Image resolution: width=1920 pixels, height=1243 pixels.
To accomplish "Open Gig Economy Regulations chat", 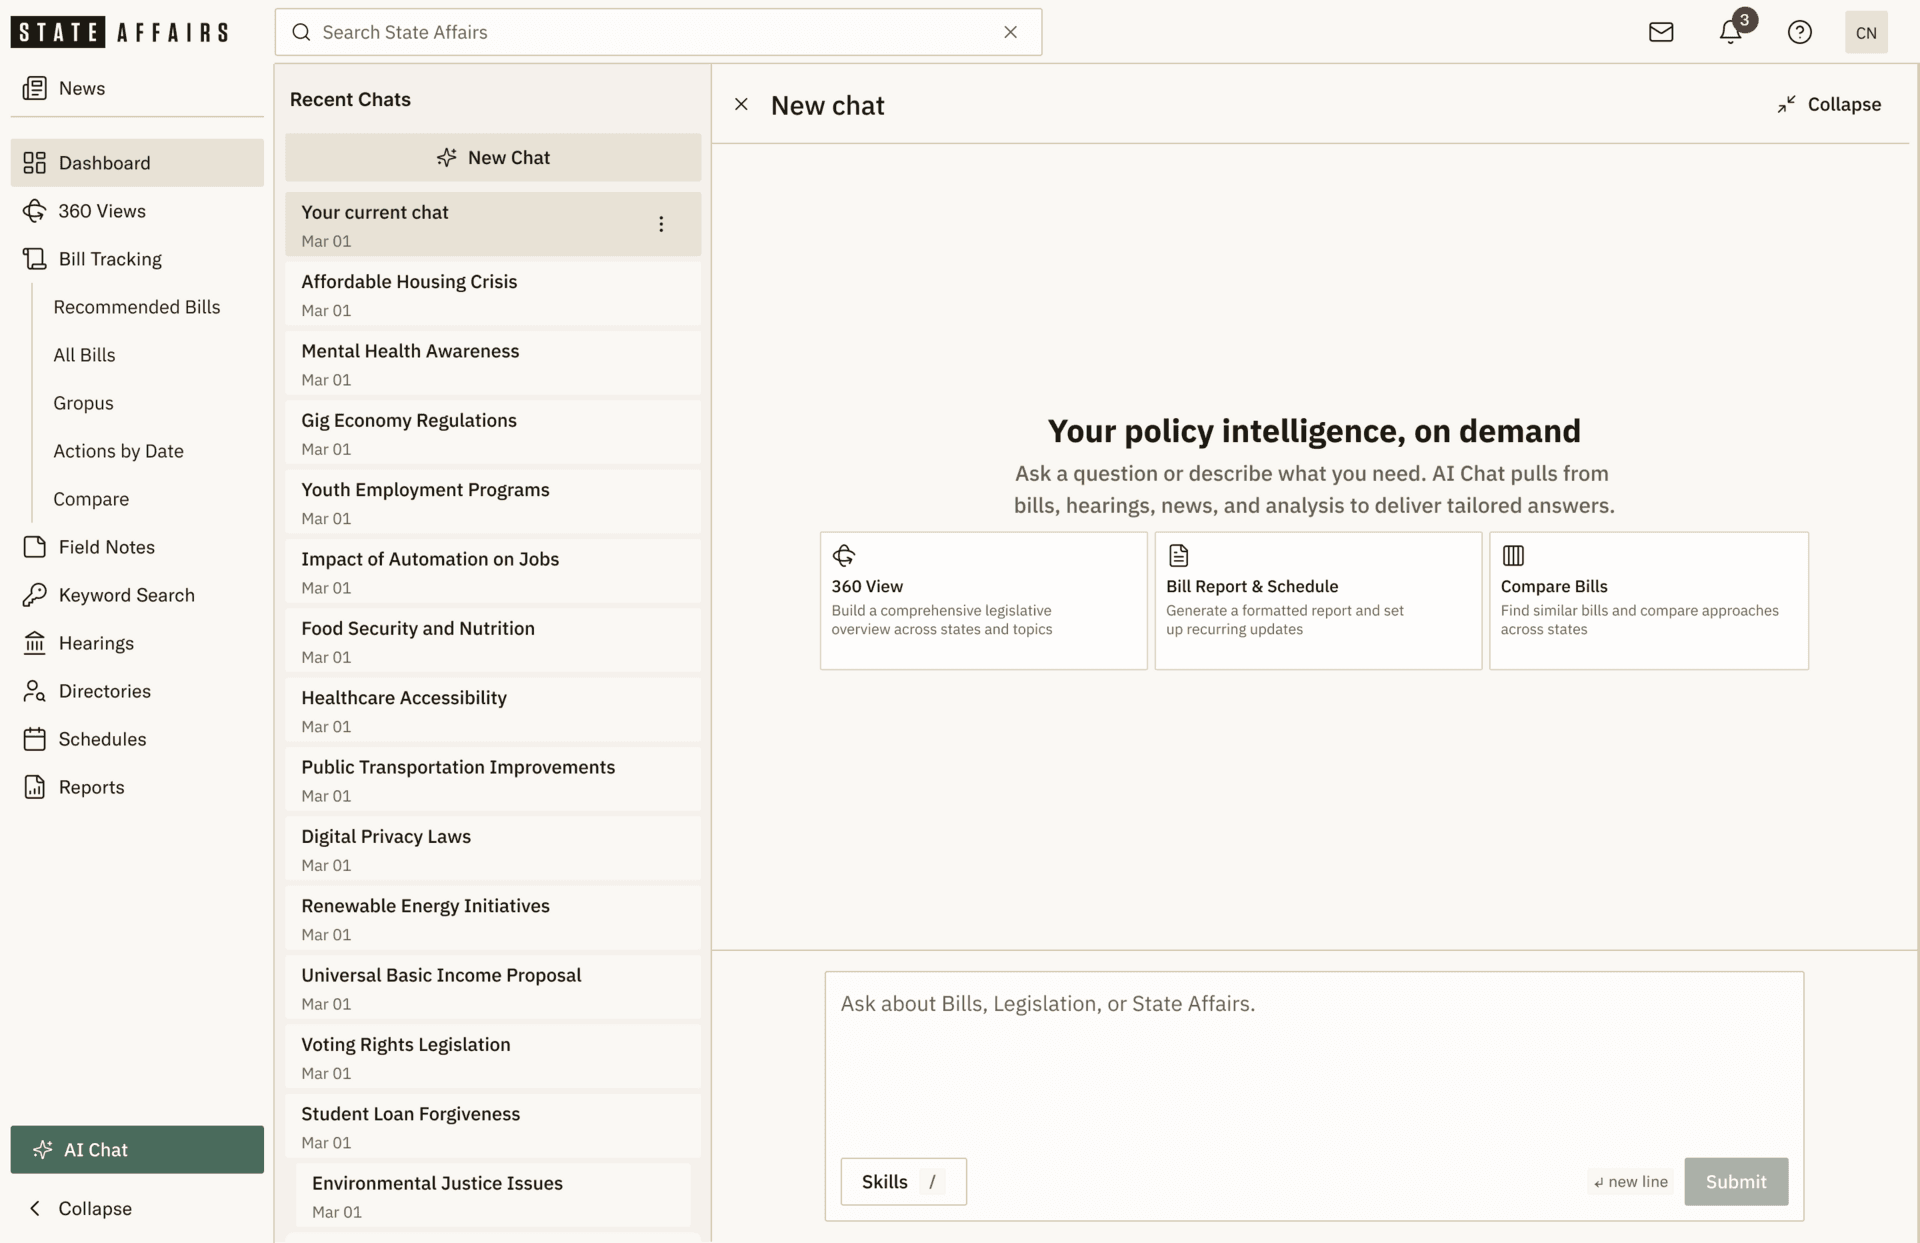I will click(493, 433).
